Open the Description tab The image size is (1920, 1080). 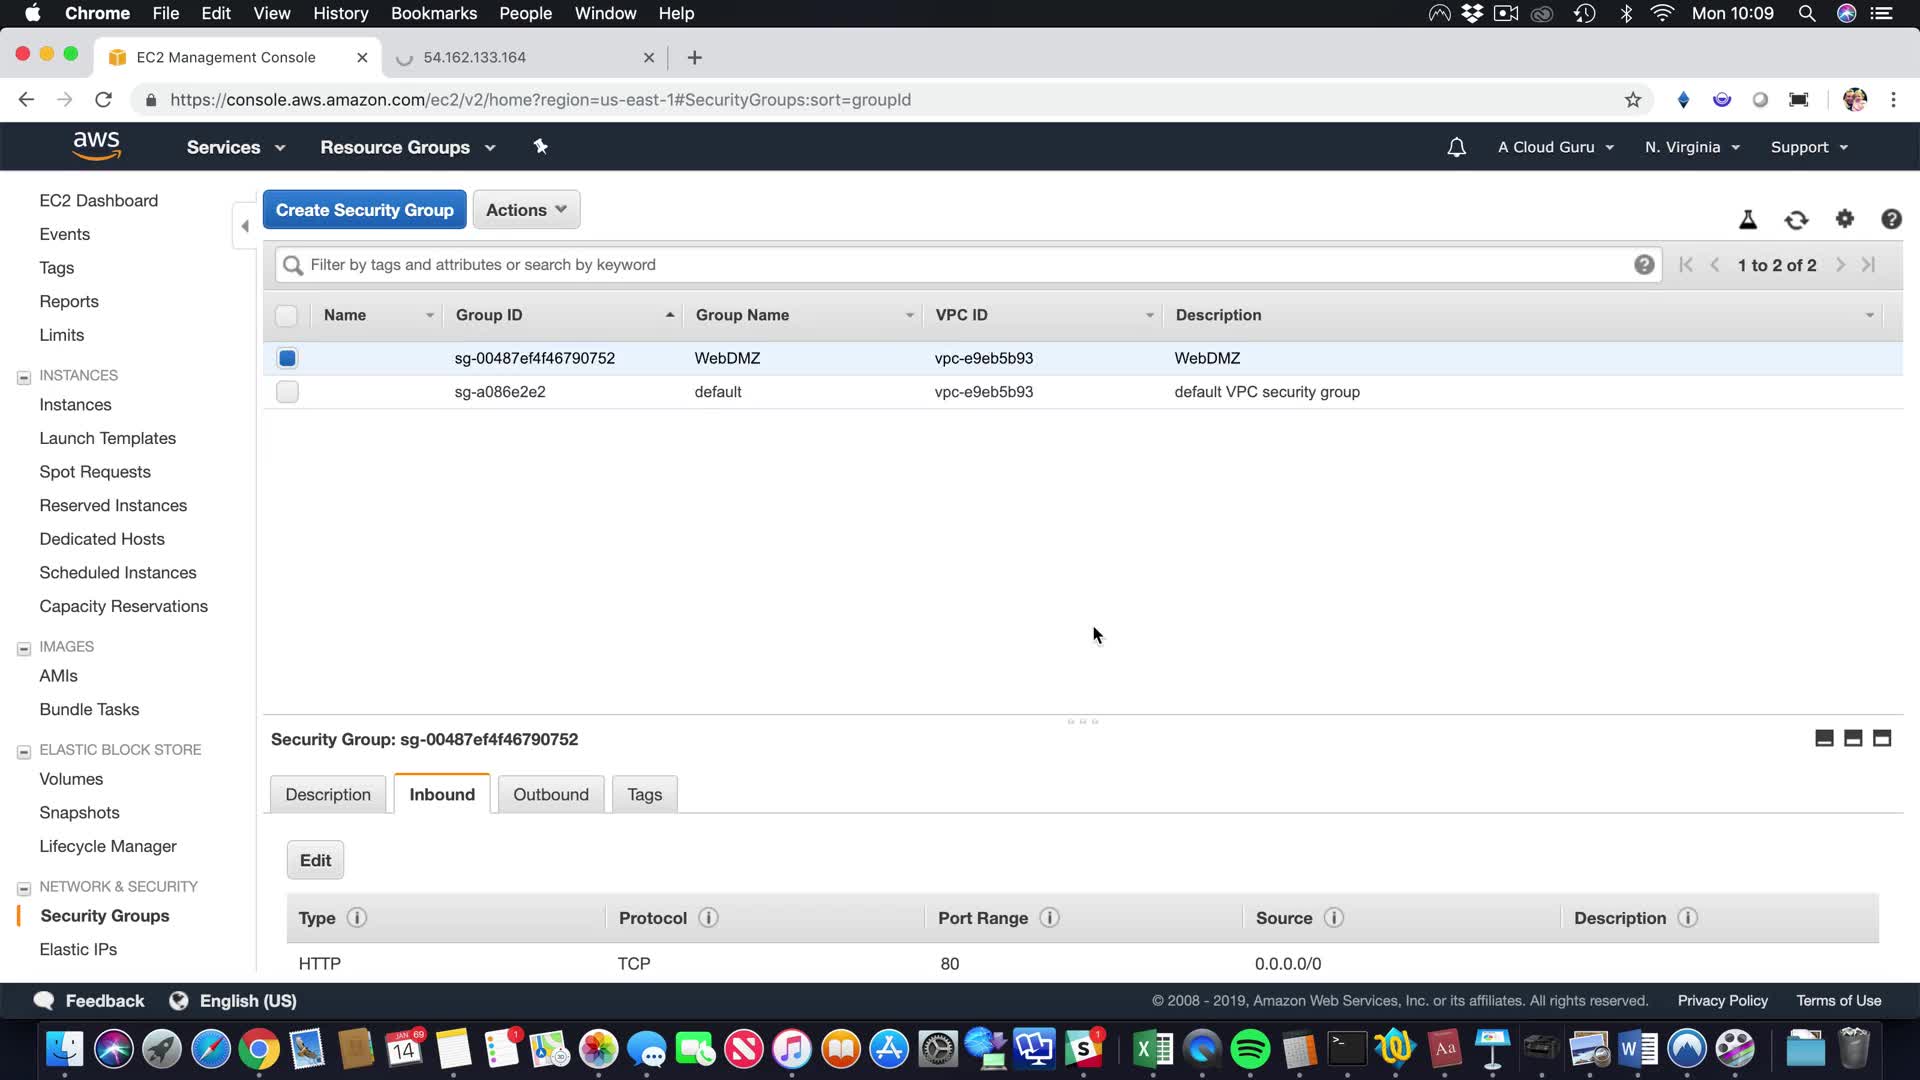327,794
